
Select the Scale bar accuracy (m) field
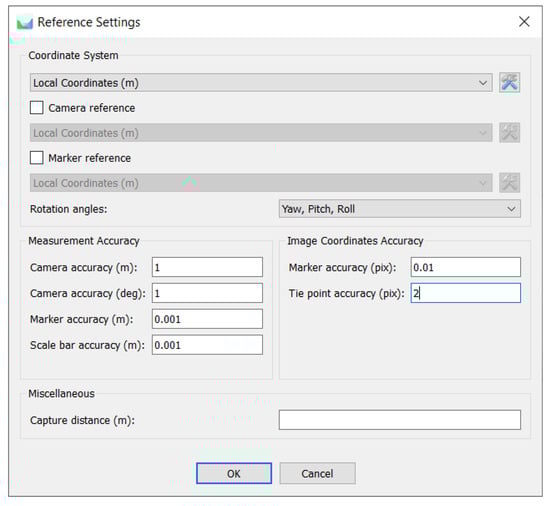(x=207, y=345)
